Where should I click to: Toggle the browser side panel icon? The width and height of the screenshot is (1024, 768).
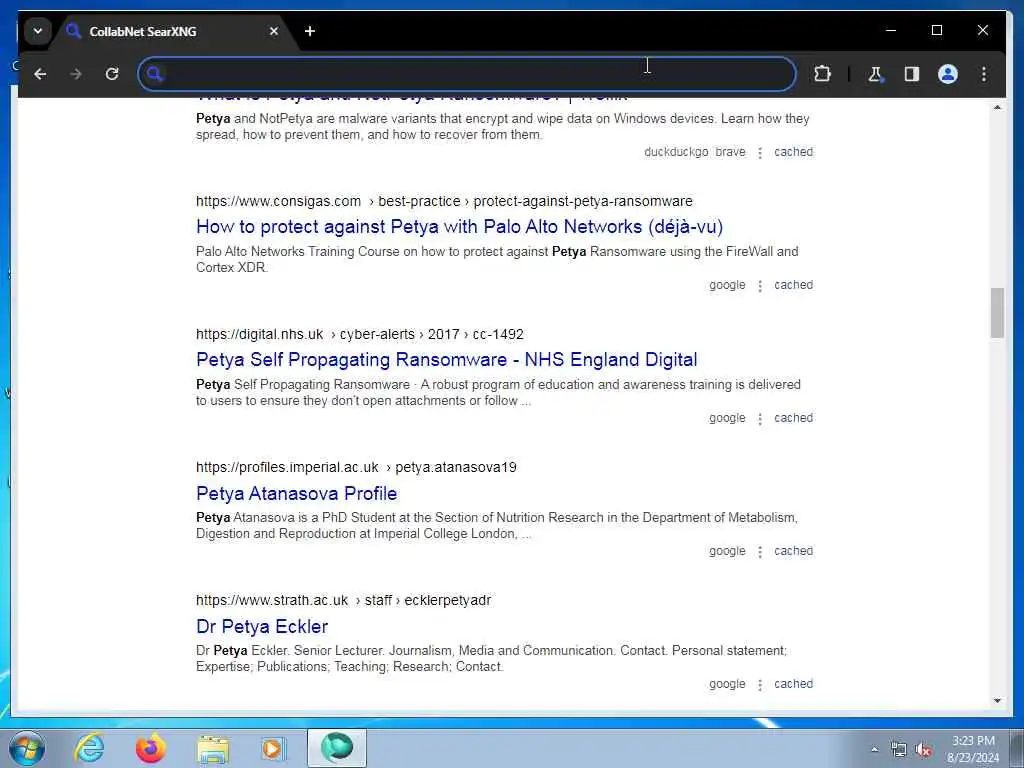912,74
